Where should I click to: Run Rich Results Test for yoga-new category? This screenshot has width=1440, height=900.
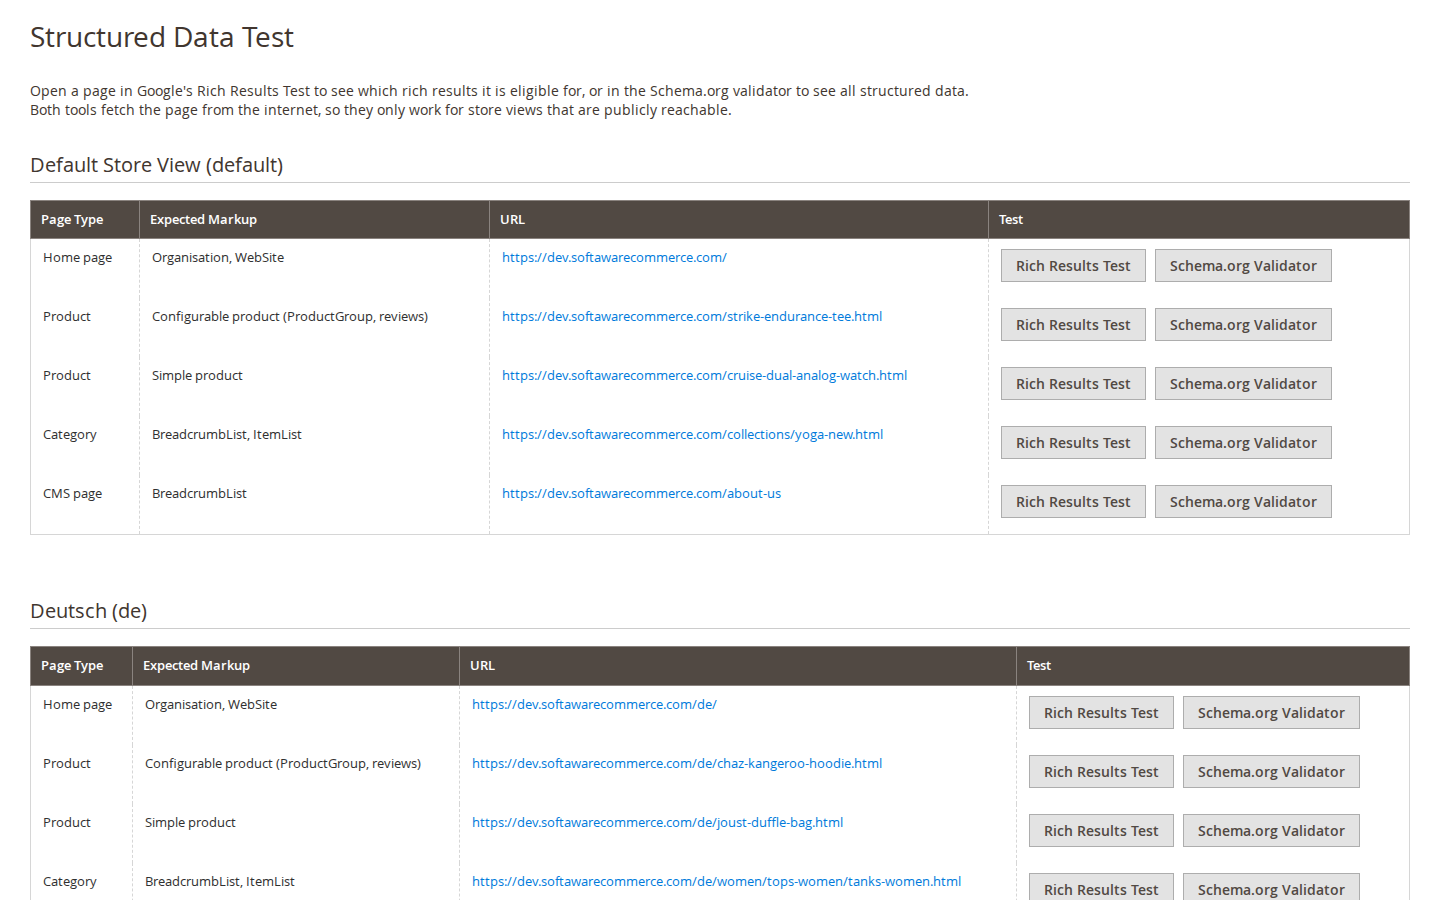click(1073, 443)
